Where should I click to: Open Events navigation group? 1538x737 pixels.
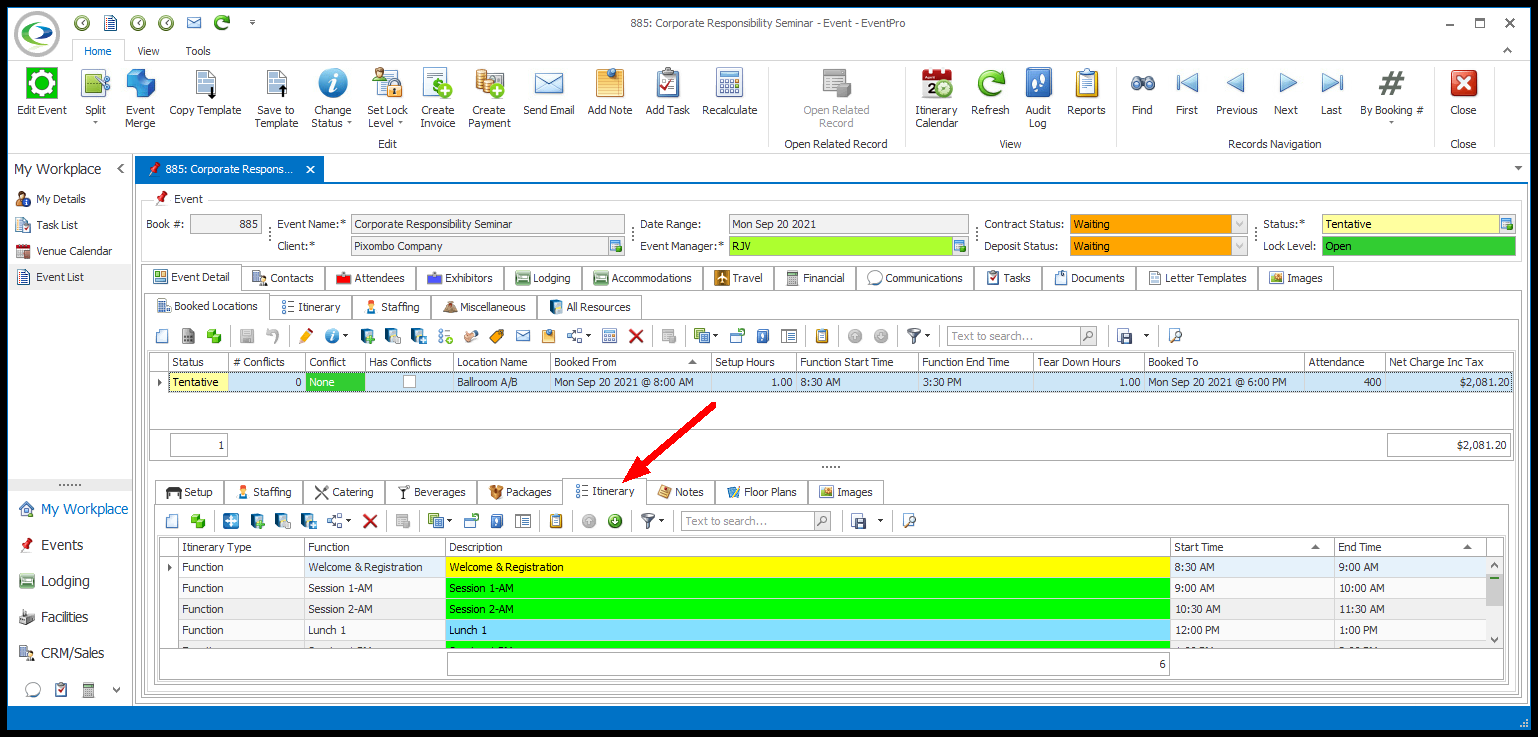(x=62, y=545)
